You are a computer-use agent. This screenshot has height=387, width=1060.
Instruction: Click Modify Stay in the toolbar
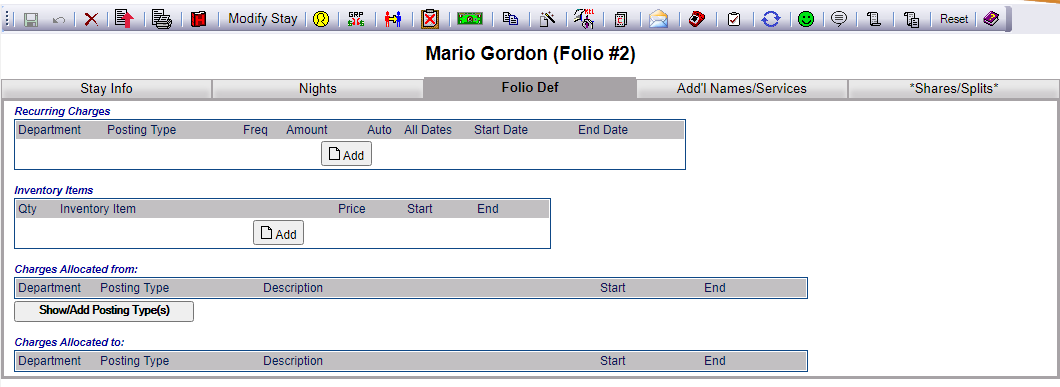pyautogui.click(x=263, y=19)
